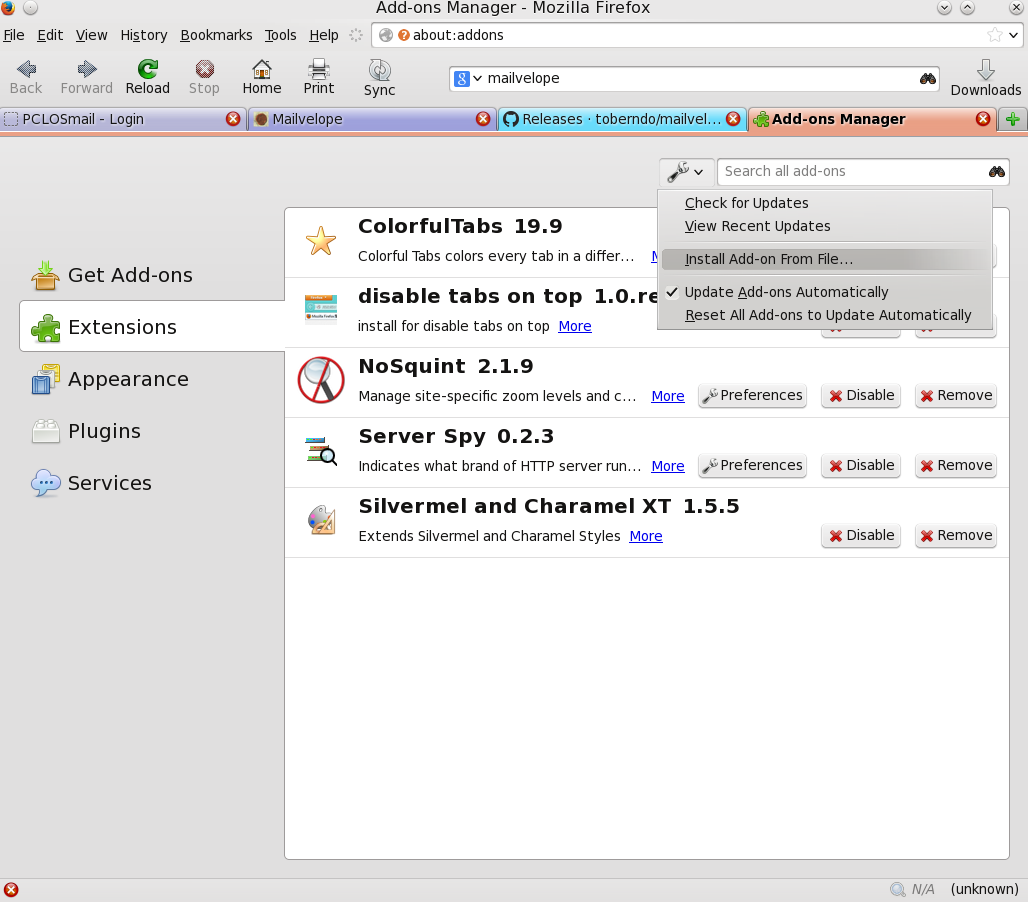Viewport: 1028px width, 902px height.
Task: Open new tab with green plus button
Action: pos(1012,119)
